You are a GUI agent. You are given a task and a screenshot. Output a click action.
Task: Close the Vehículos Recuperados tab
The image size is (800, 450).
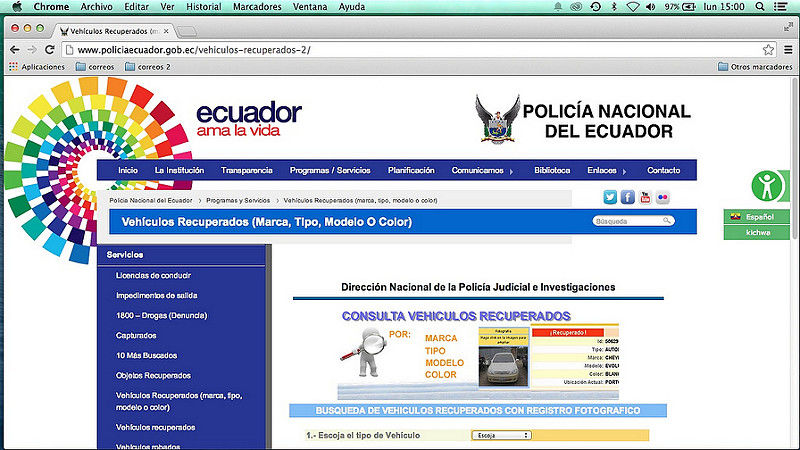pyautogui.click(x=166, y=31)
